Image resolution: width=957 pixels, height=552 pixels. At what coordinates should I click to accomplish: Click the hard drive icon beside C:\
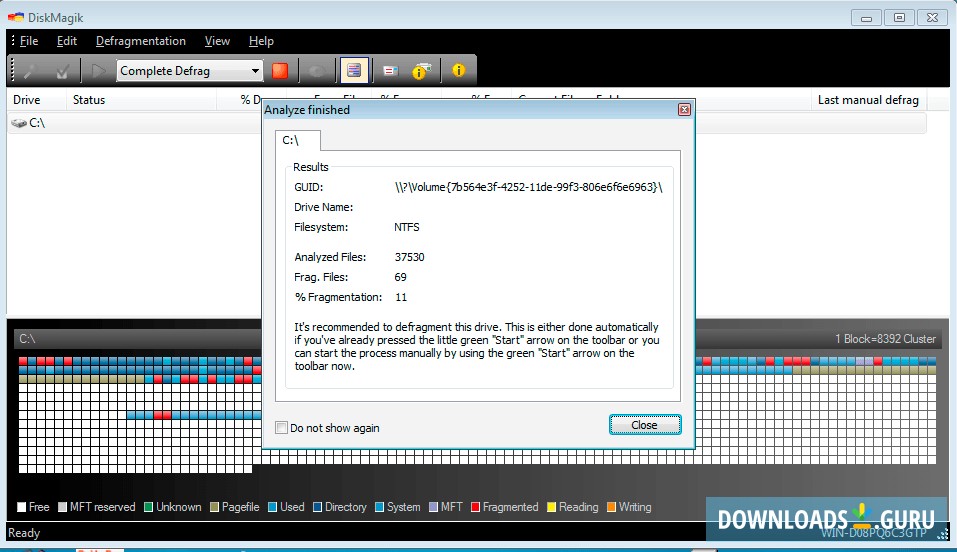pos(19,123)
